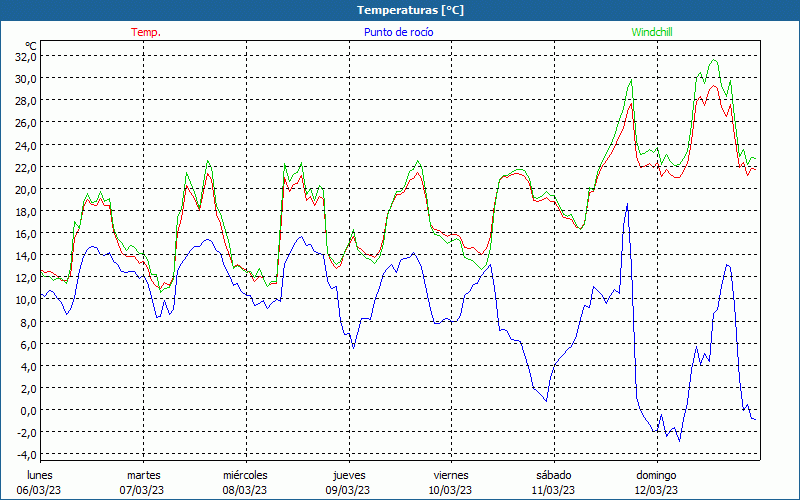Image resolution: width=800 pixels, height=500 pixels.
Task: Click the 07/03/23 date label
Action: (142, 490)
